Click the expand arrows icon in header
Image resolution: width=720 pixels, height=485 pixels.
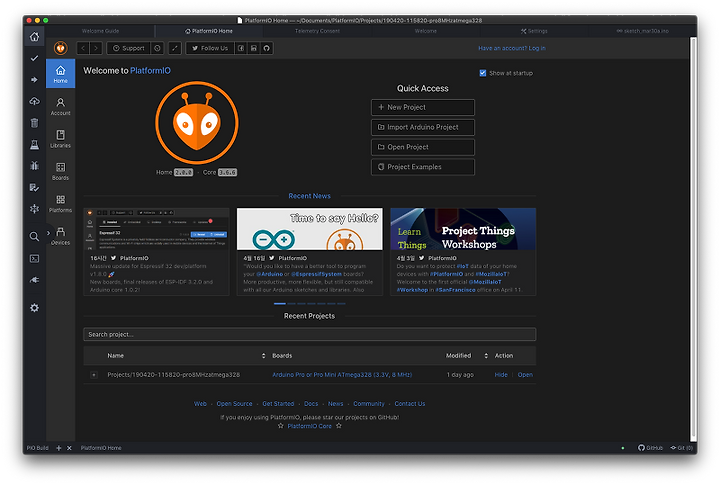pos(175,48)
